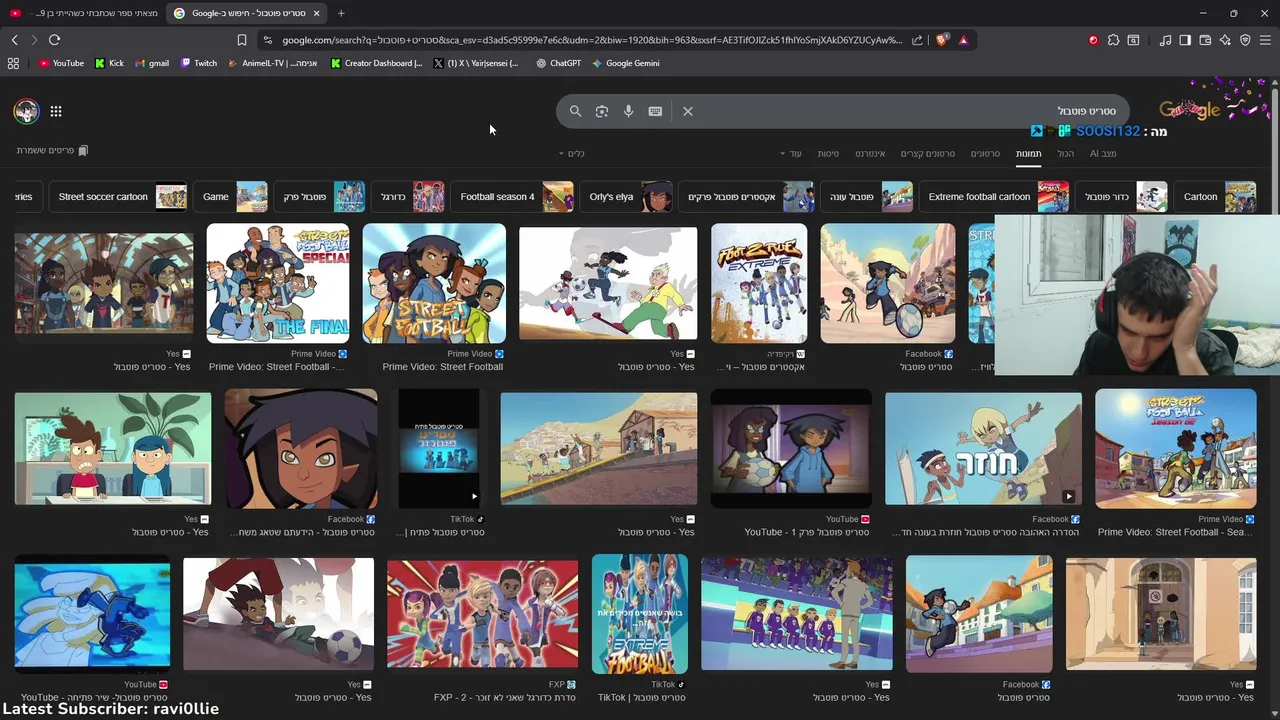
Task: Share this page icon in address bar
Action: pos(917,40)
